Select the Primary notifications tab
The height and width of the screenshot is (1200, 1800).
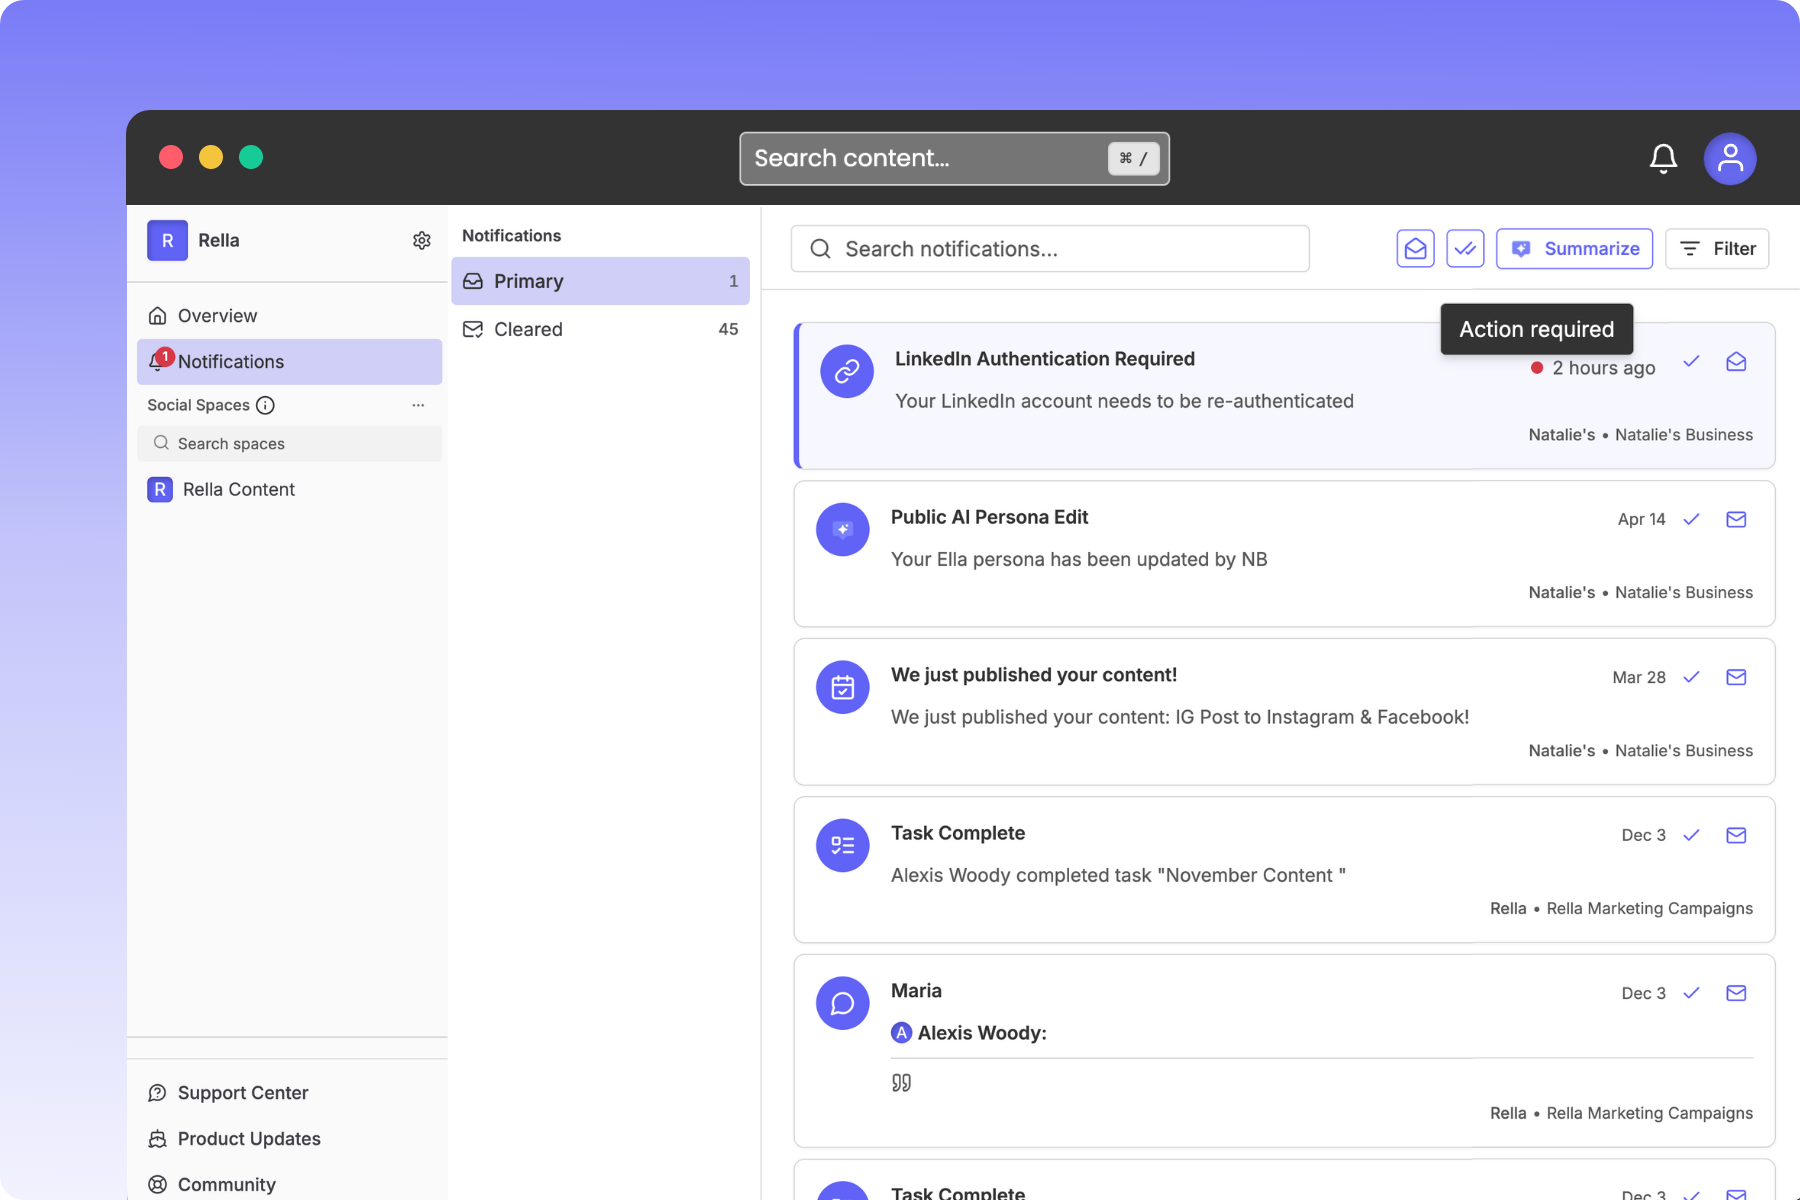[x=600, y=281]
